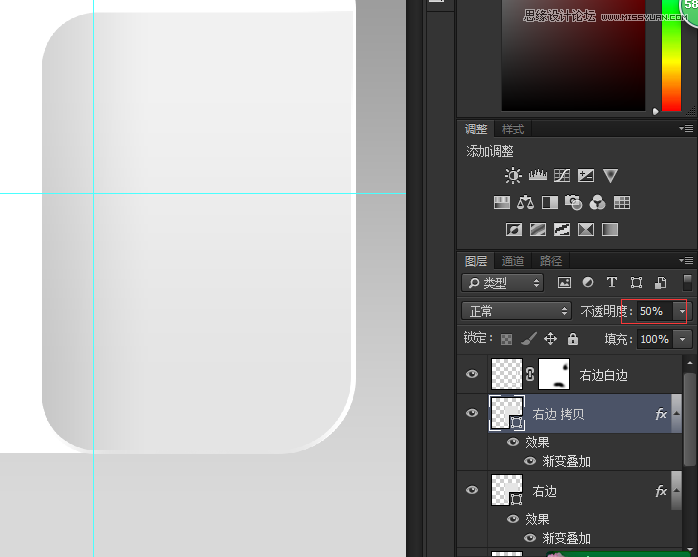
Task: Open the Adjustments panel flyout menu
Action: tap(686, 129)
